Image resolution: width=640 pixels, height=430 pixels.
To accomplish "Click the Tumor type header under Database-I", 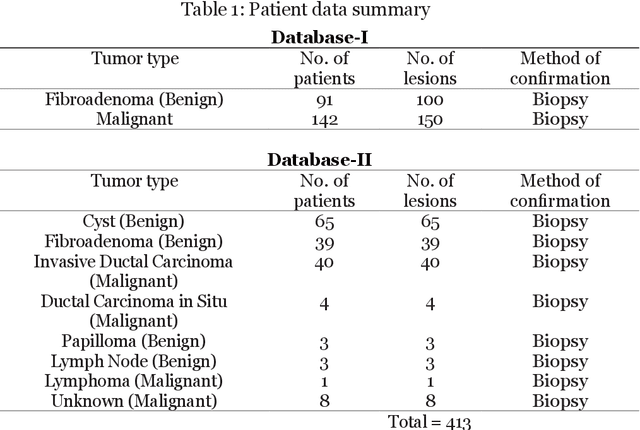I will 135,59.
